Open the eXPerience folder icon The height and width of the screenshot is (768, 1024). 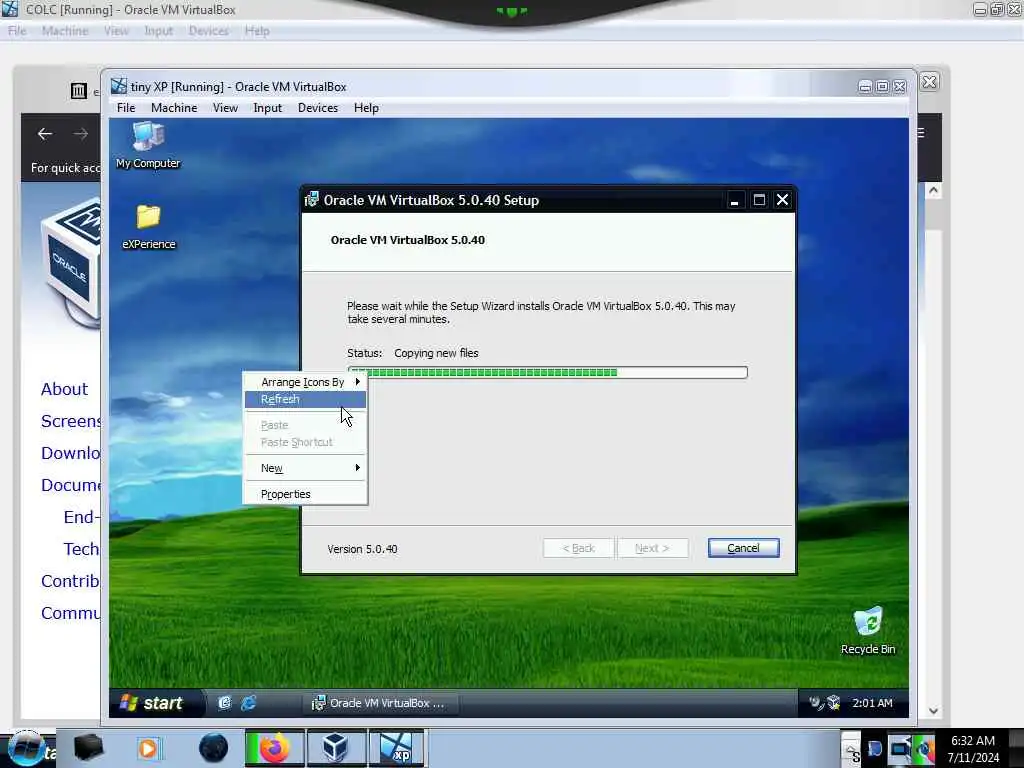pyautogui.click(x=149, y=226)
